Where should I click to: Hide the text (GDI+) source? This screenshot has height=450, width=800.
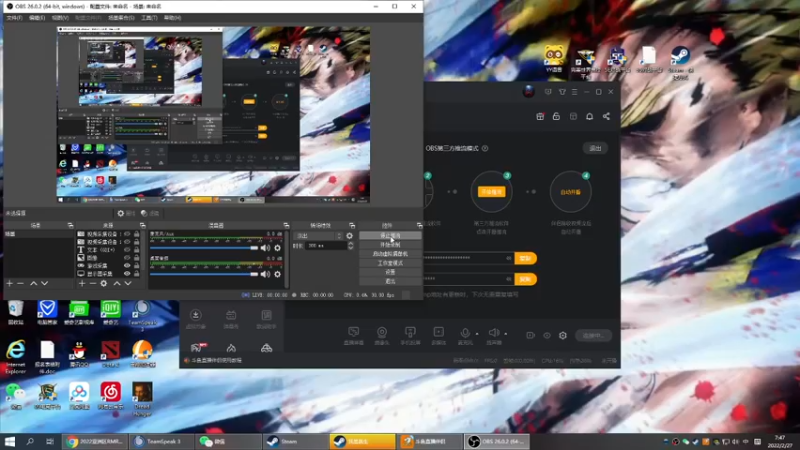click(x=127, y=250)
